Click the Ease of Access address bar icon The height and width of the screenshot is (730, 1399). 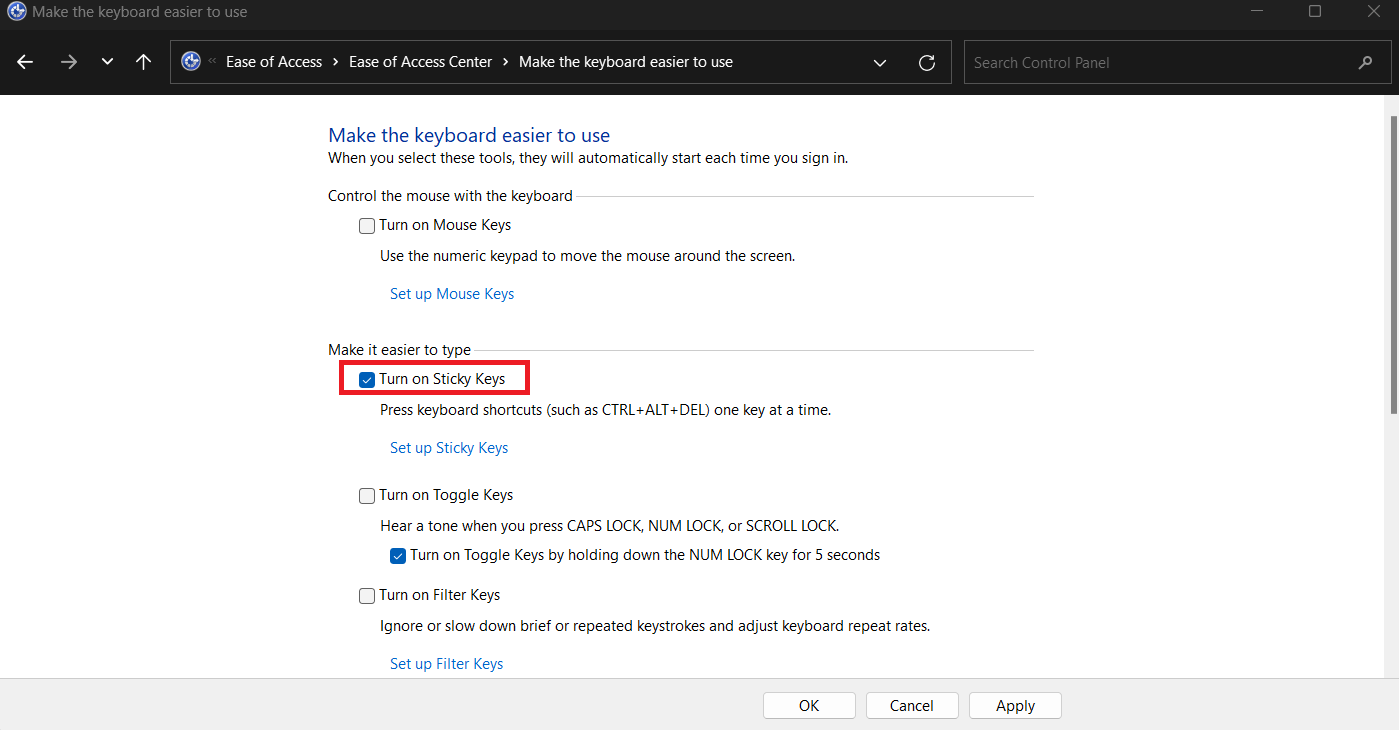coord(191,62)
